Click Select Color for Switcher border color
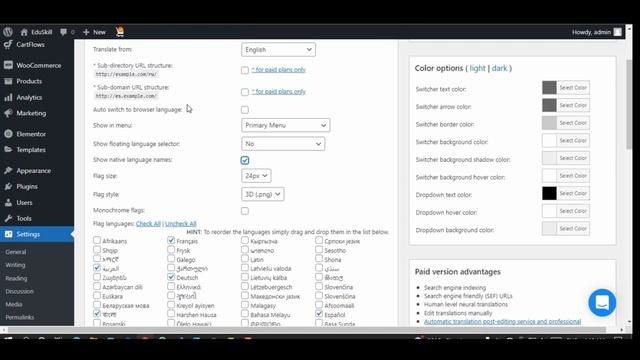 (x=573, y=123)
